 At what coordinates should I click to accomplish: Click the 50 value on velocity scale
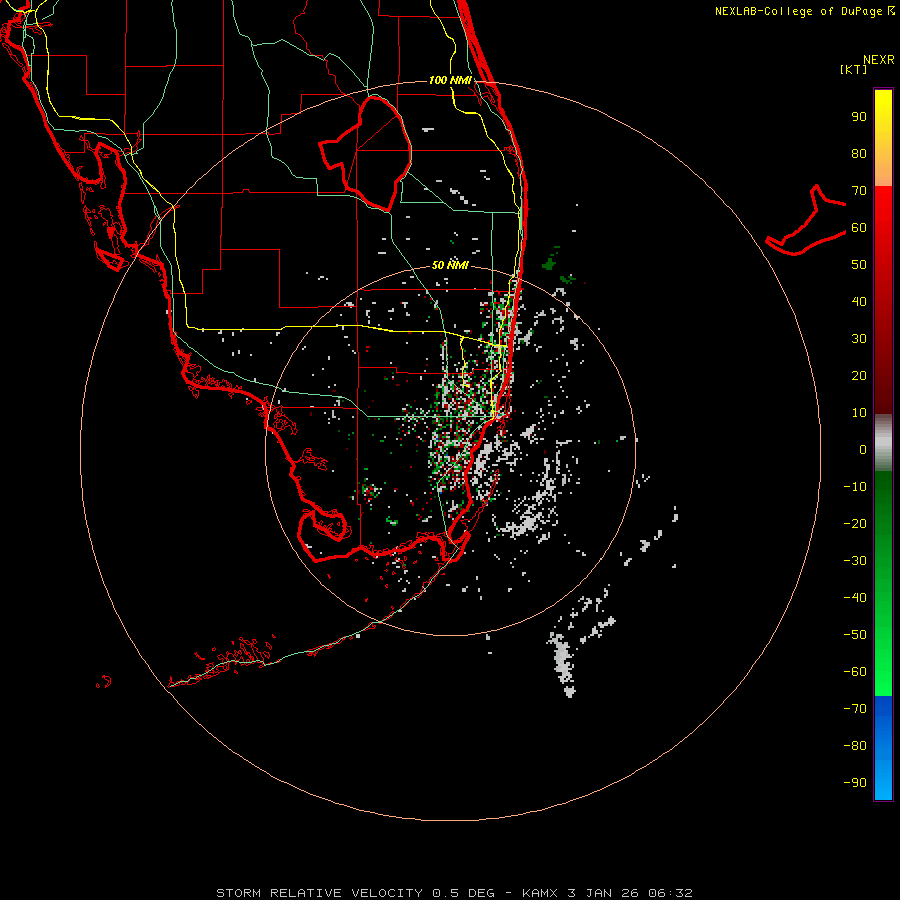click(x=859, y=265)
